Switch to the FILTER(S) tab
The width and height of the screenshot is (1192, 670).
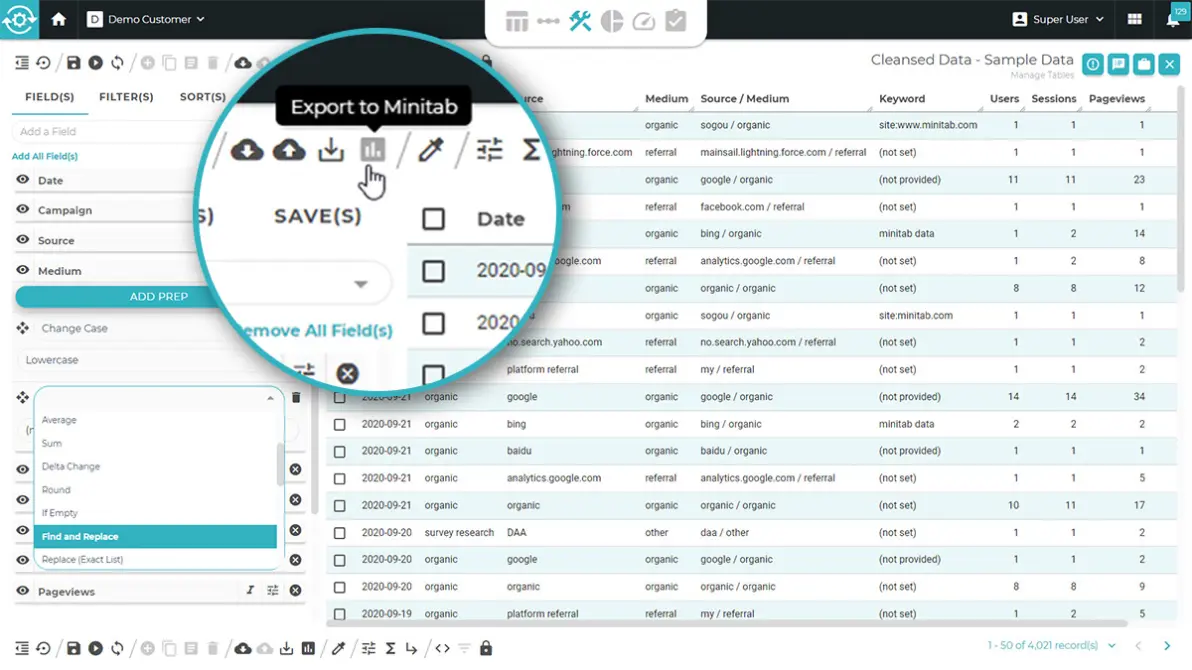(126, 97)
